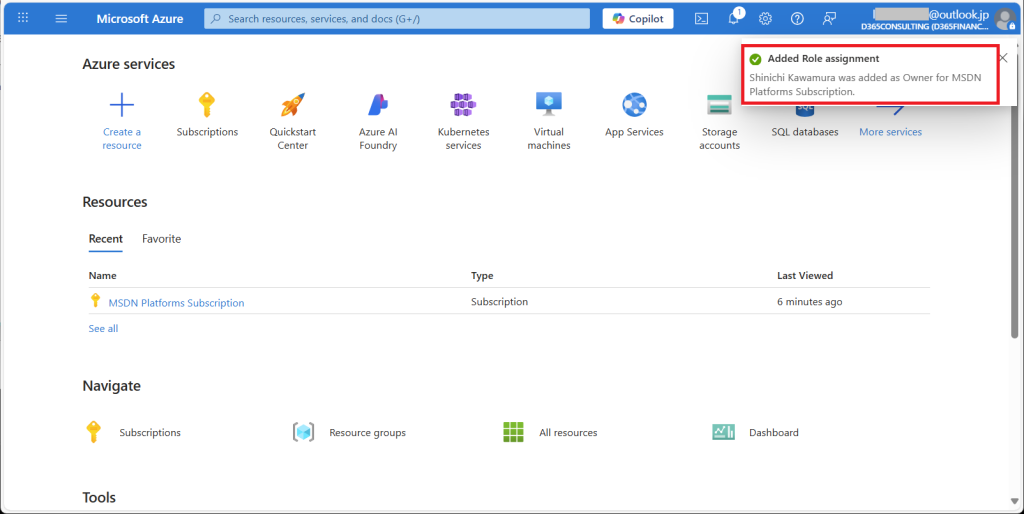Open the notifications bell

point(733,19)
